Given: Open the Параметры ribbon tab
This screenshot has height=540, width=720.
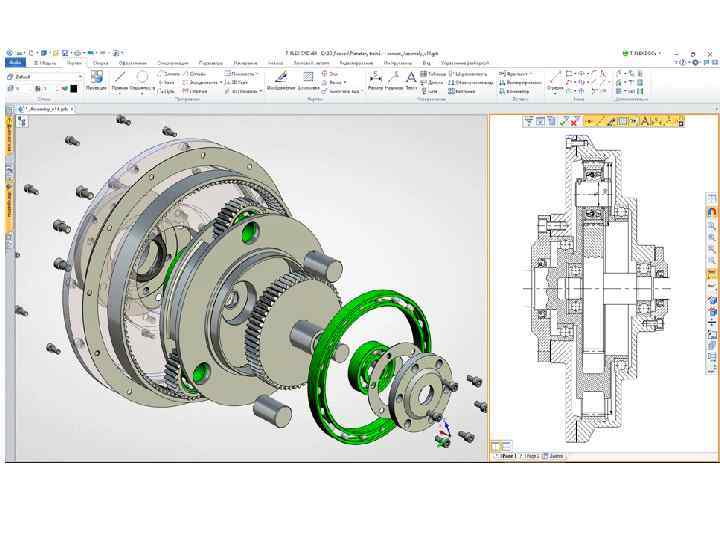Looking at the screenshot, I should tap(211, 62).
